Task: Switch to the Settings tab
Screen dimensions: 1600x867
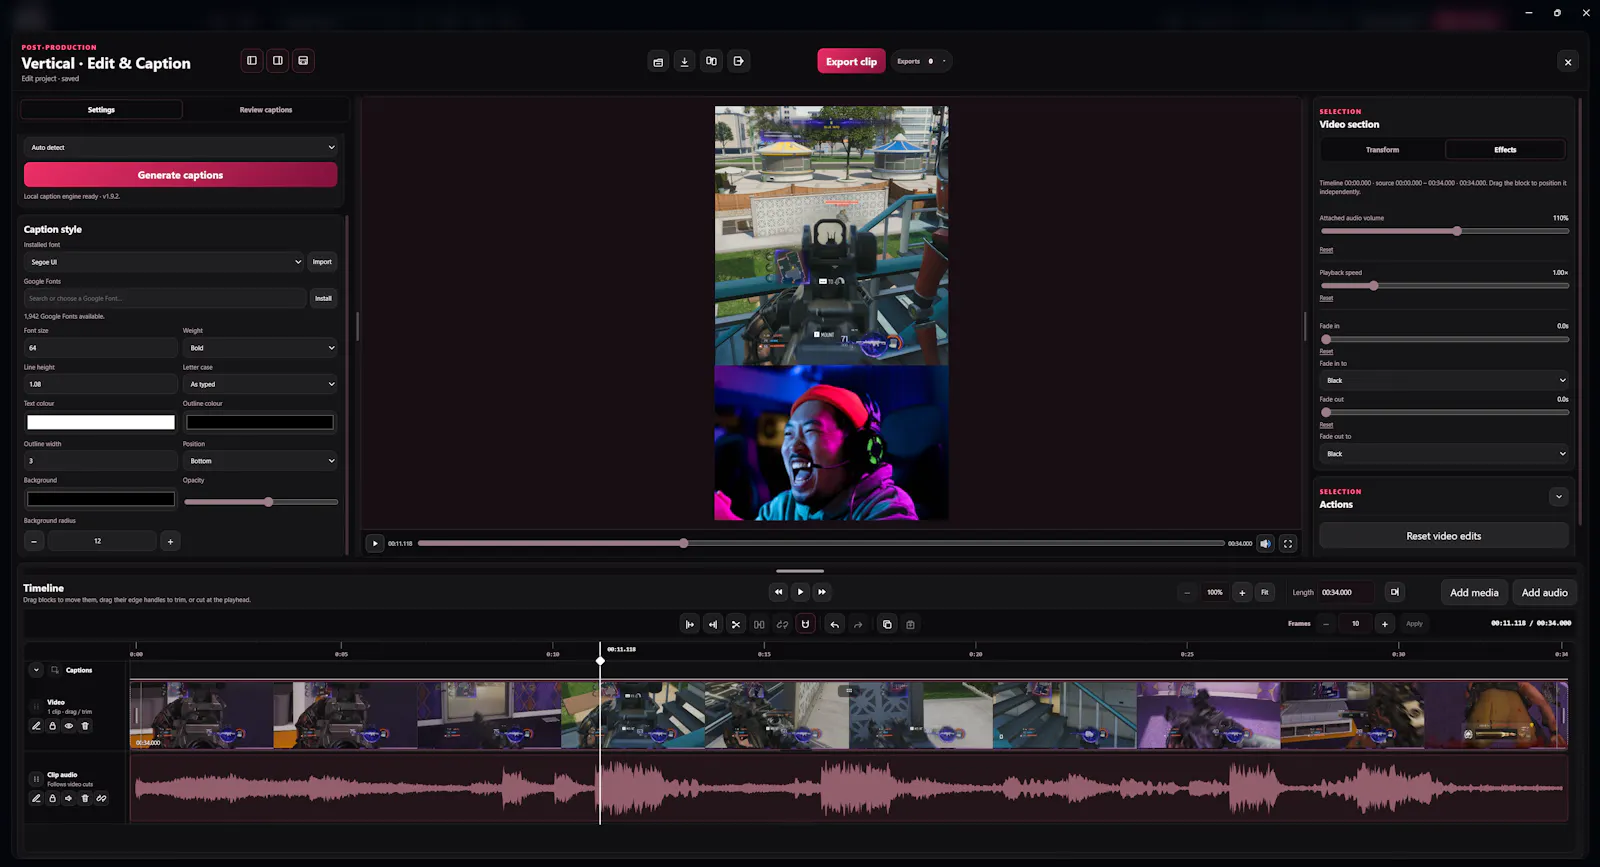Action: (x=101, y=110)
